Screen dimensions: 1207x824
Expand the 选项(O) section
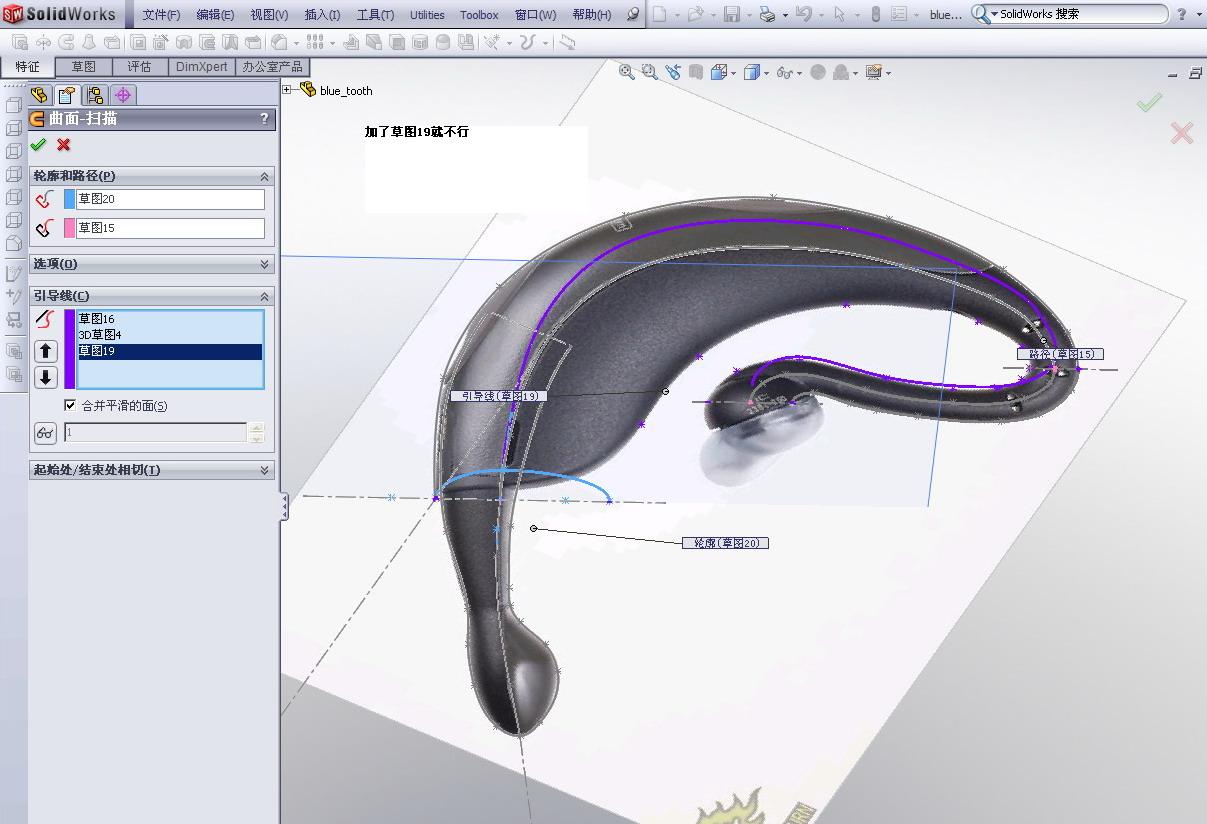pyautogui.click(x=265, y=264)
